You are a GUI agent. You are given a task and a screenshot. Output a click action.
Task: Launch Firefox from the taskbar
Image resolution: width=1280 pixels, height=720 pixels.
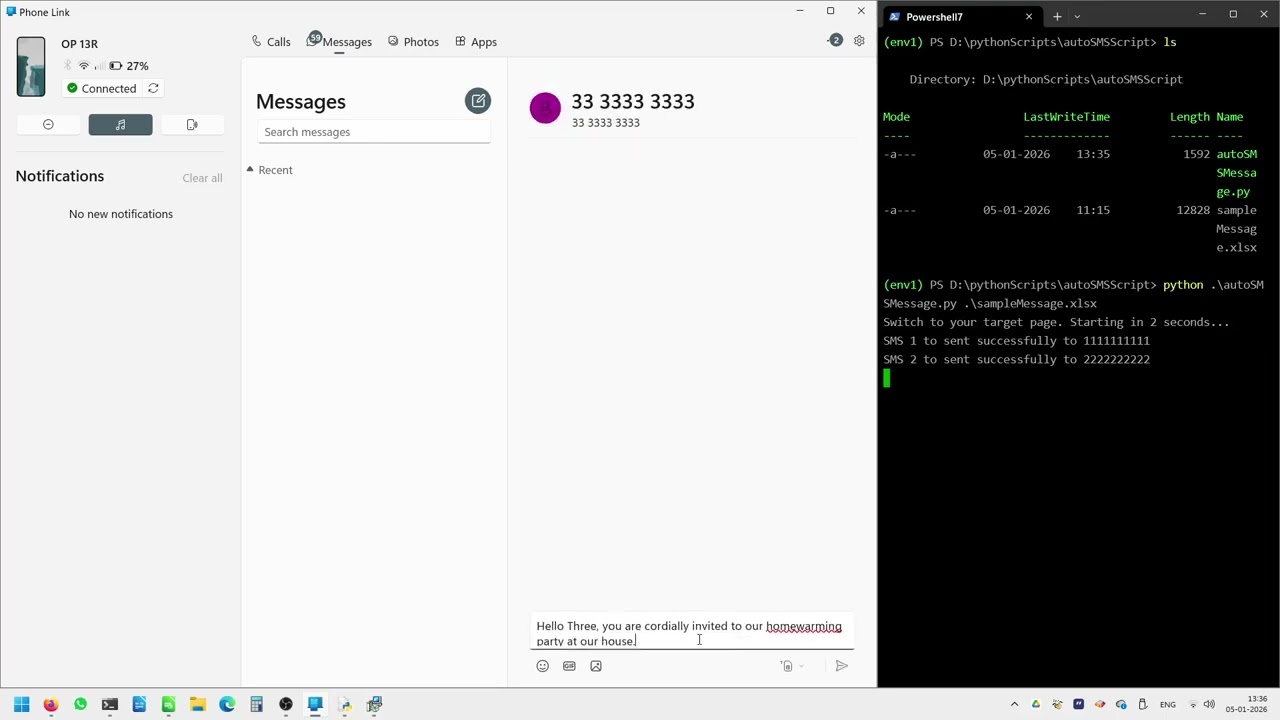(51, 704)
